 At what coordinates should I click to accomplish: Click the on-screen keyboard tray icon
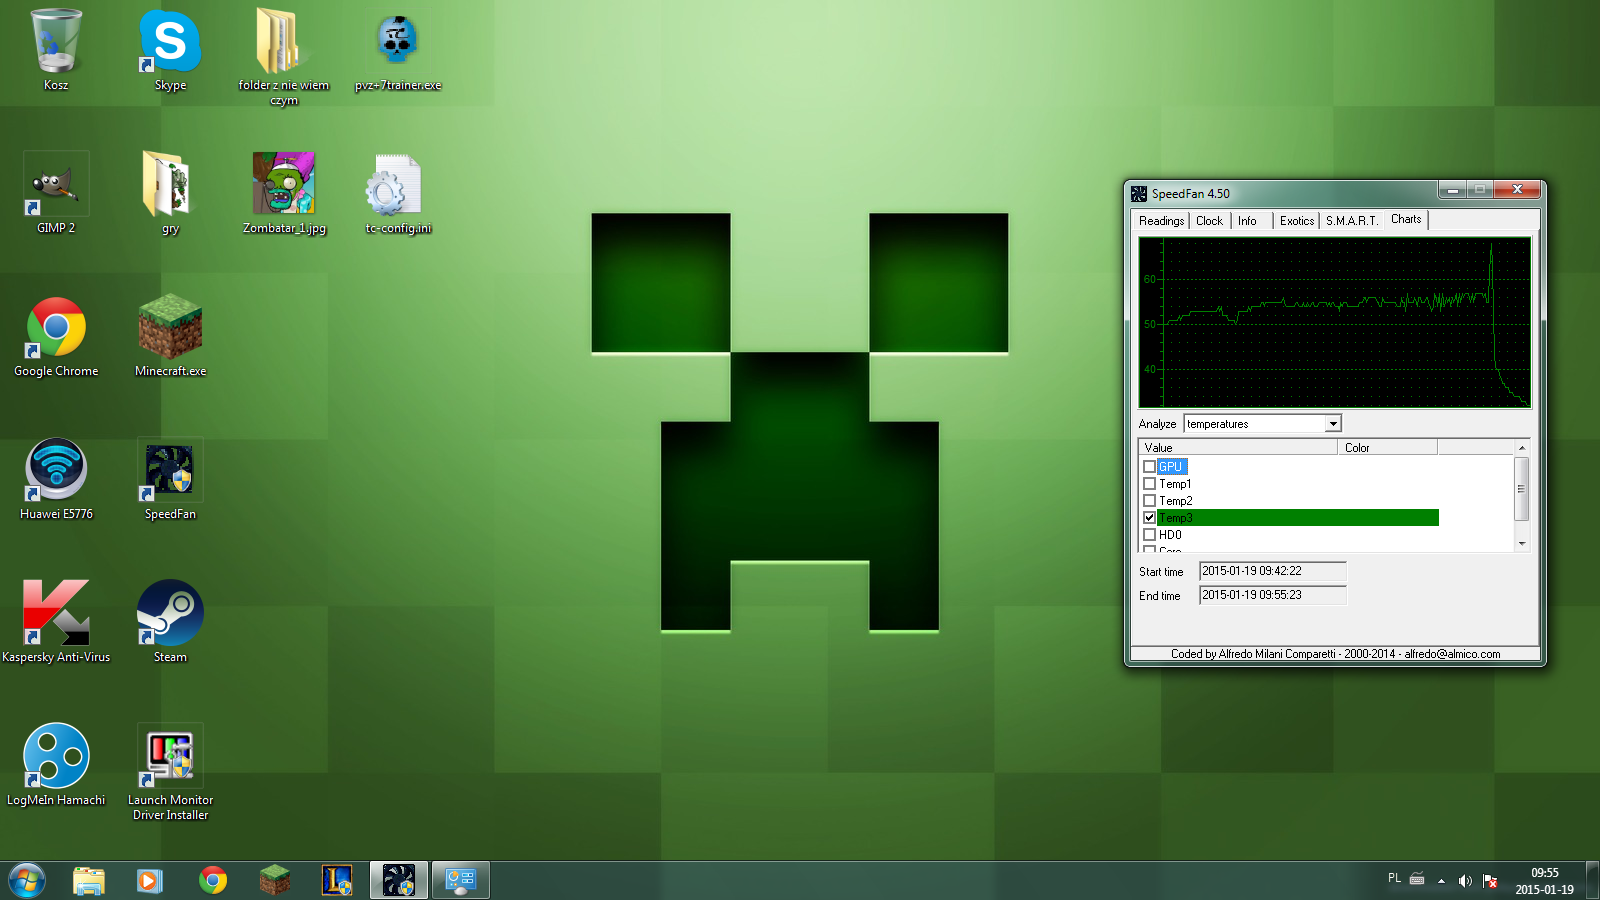pyautogui.click(x=1417, y=879)
